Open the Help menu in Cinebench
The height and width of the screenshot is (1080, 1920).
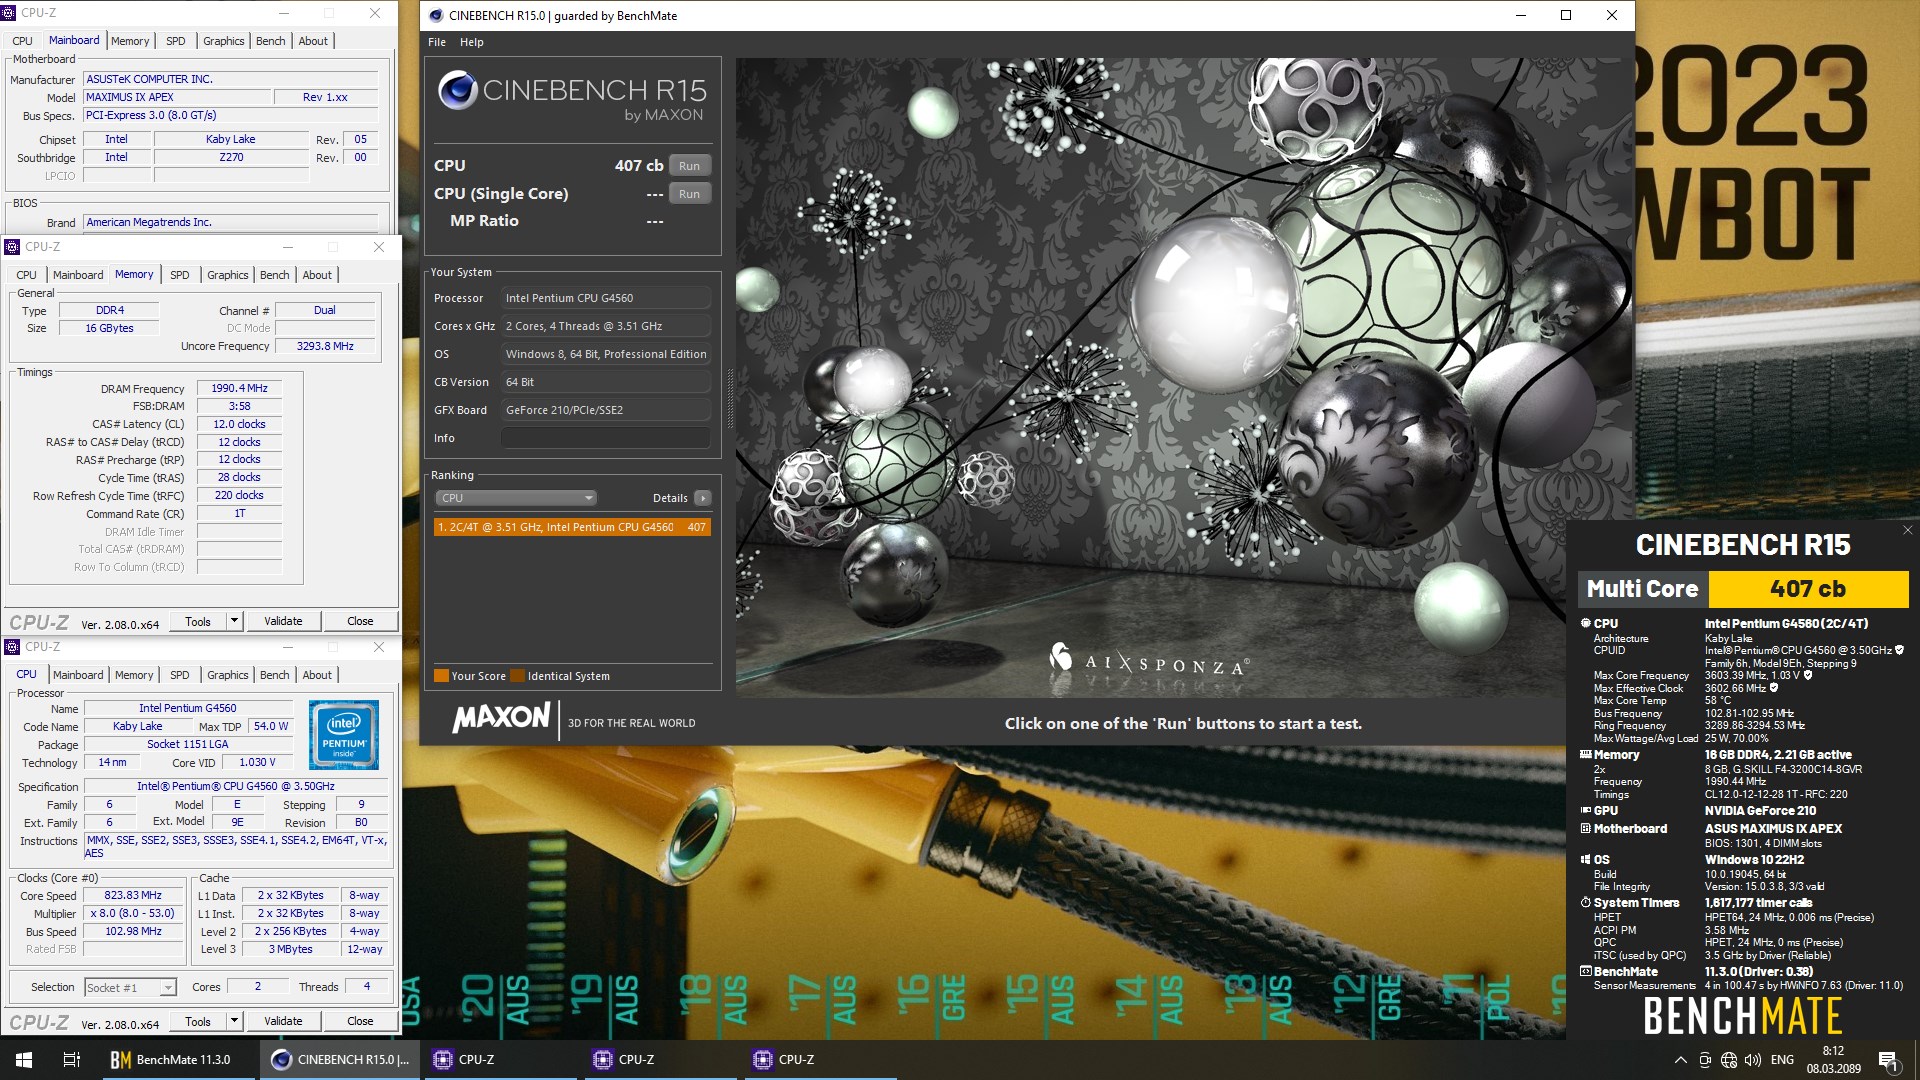pyautogui.click(x=472, y=42)
